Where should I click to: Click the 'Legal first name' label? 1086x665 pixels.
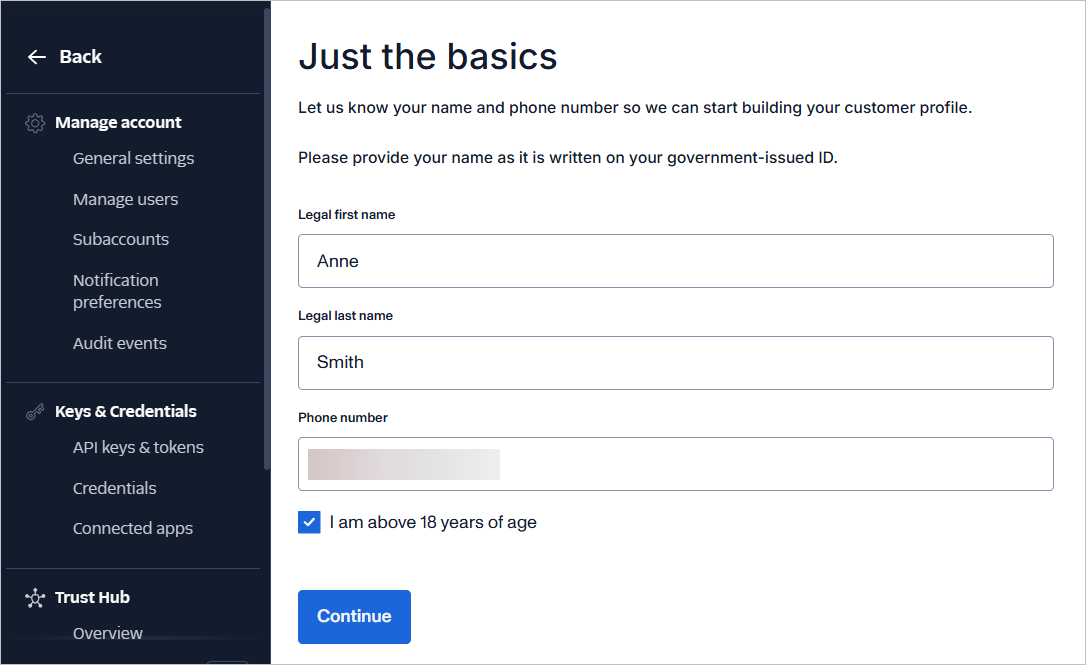pyautogui.click(x=347, y=215)
